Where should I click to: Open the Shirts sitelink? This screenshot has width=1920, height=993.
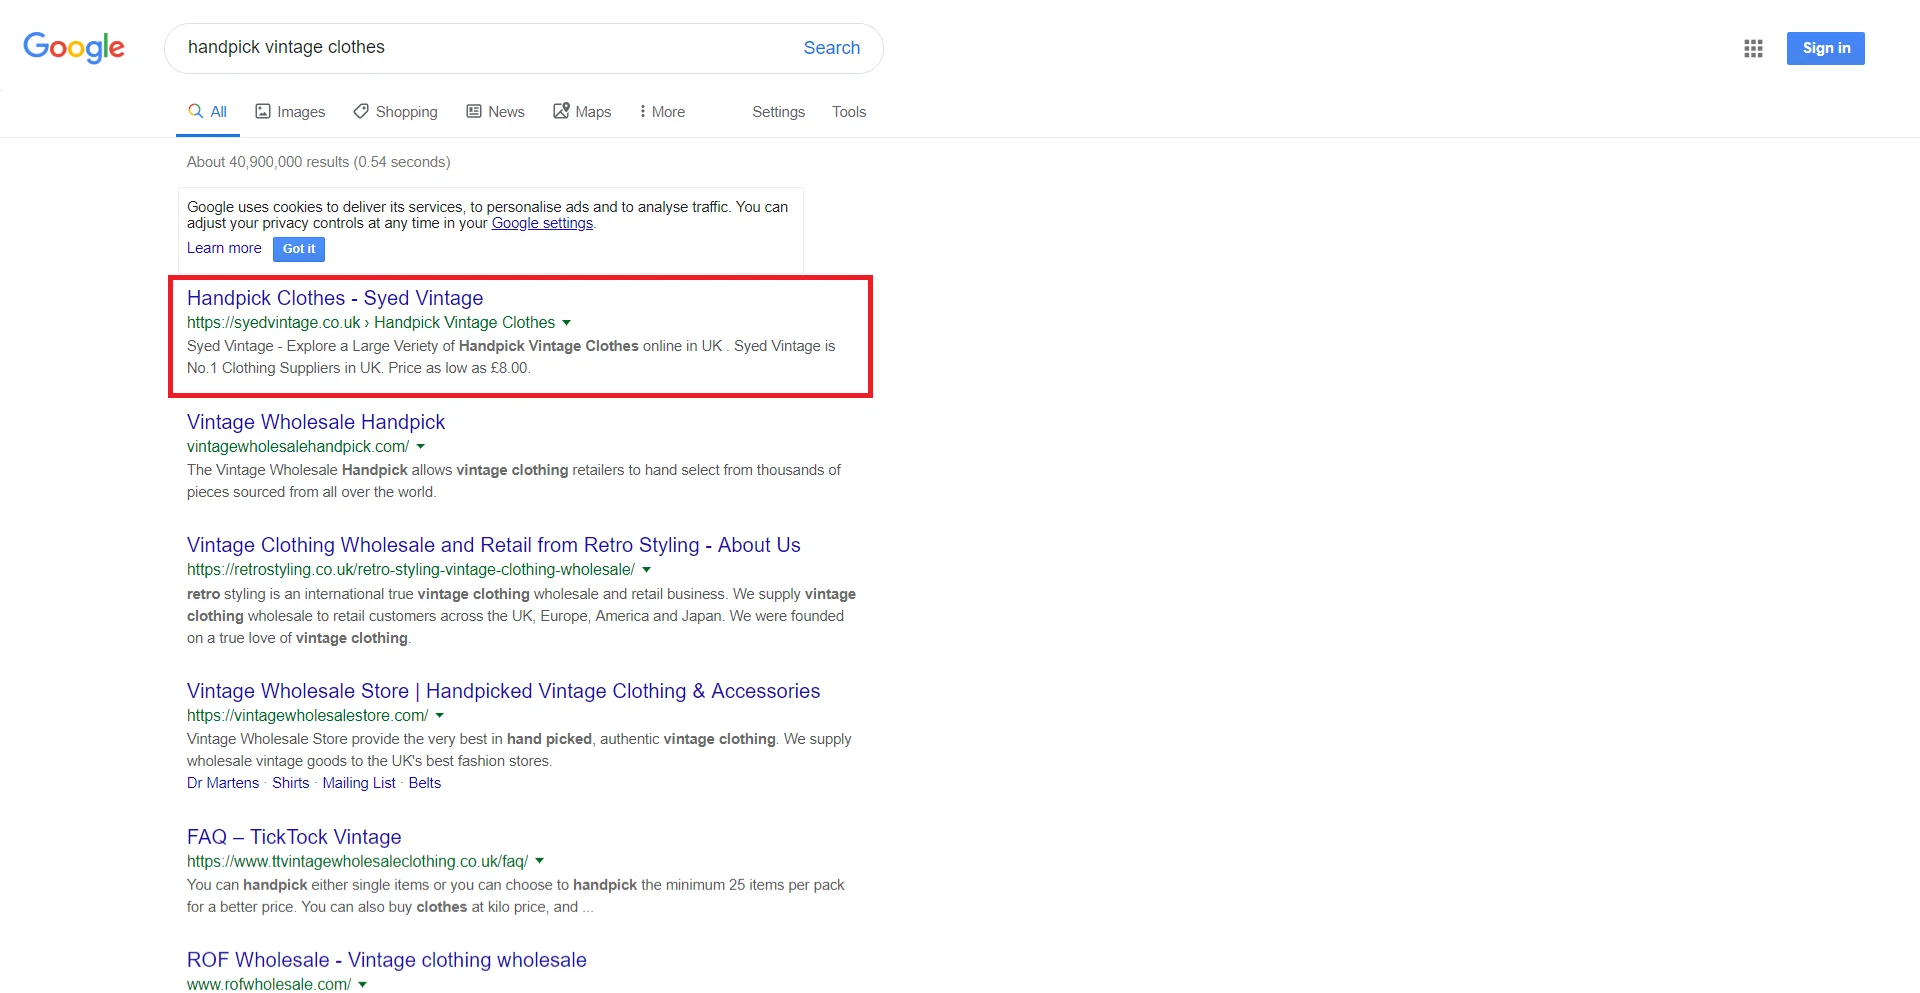pyautogui.click(x=290, y=783)
